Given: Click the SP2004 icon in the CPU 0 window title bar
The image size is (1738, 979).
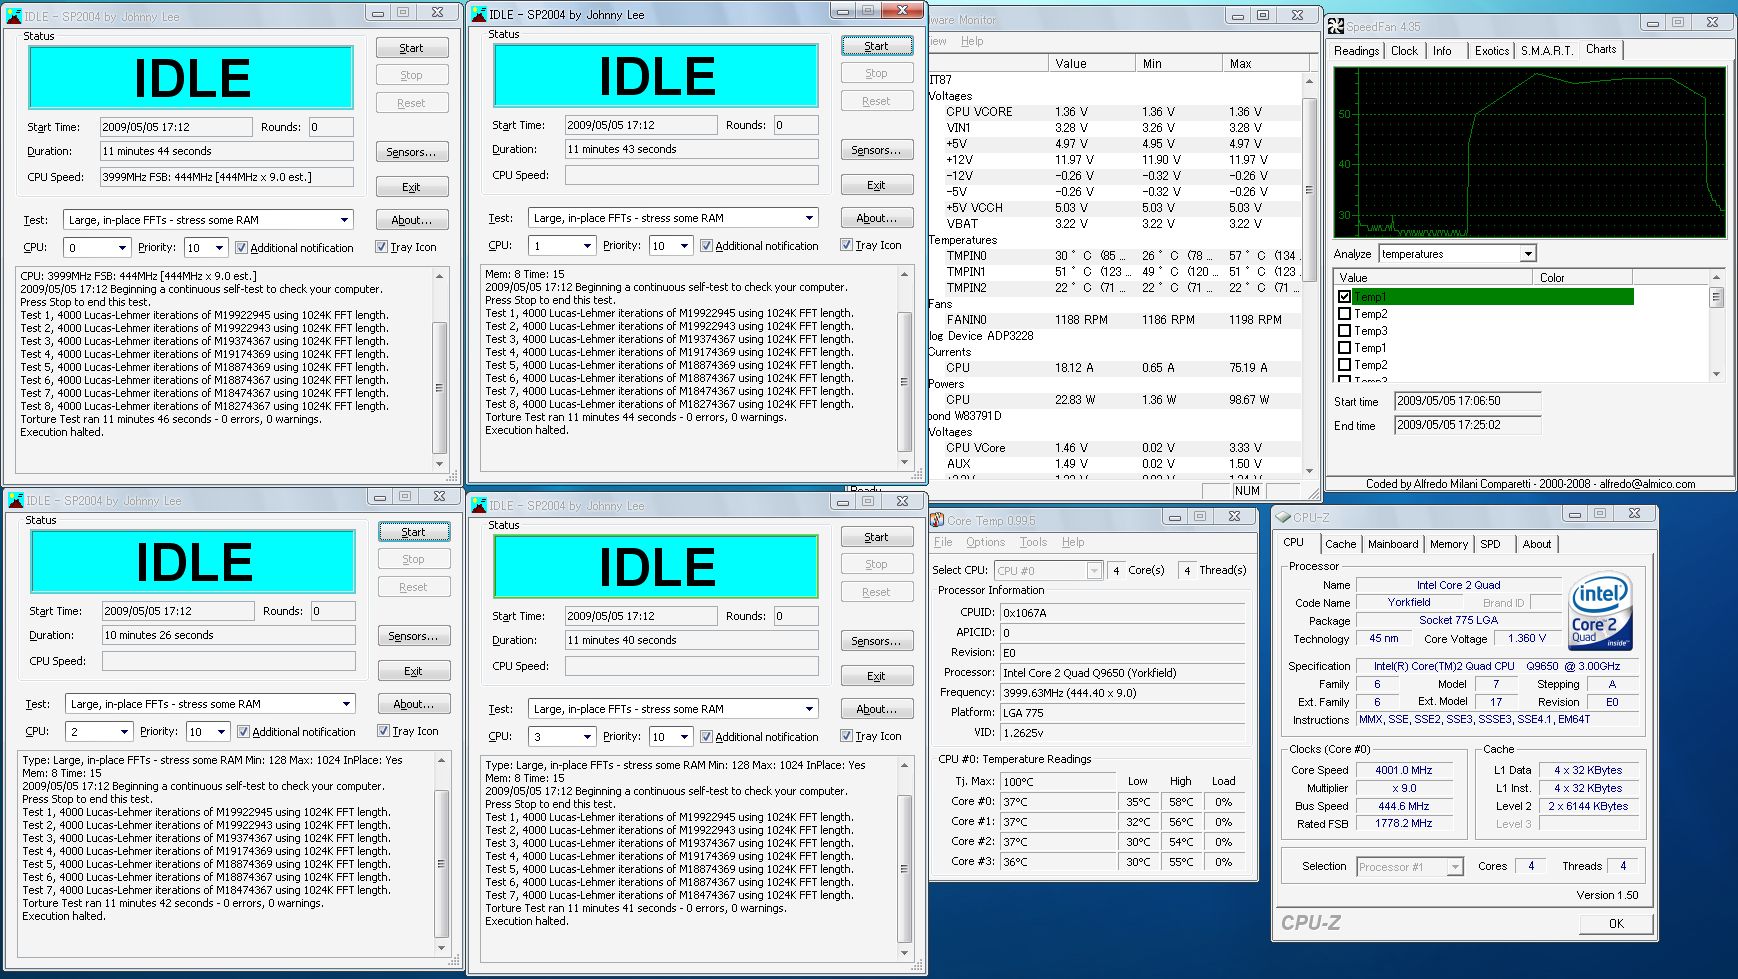Looking at the screenshot, I should point(14,15).
